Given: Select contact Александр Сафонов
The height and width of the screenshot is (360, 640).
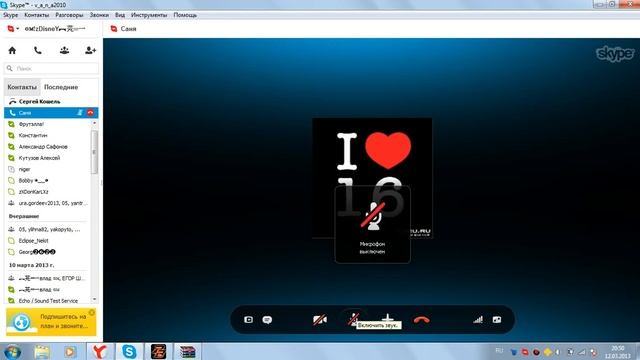Looking at the screenshot, I should coord(48,147).
